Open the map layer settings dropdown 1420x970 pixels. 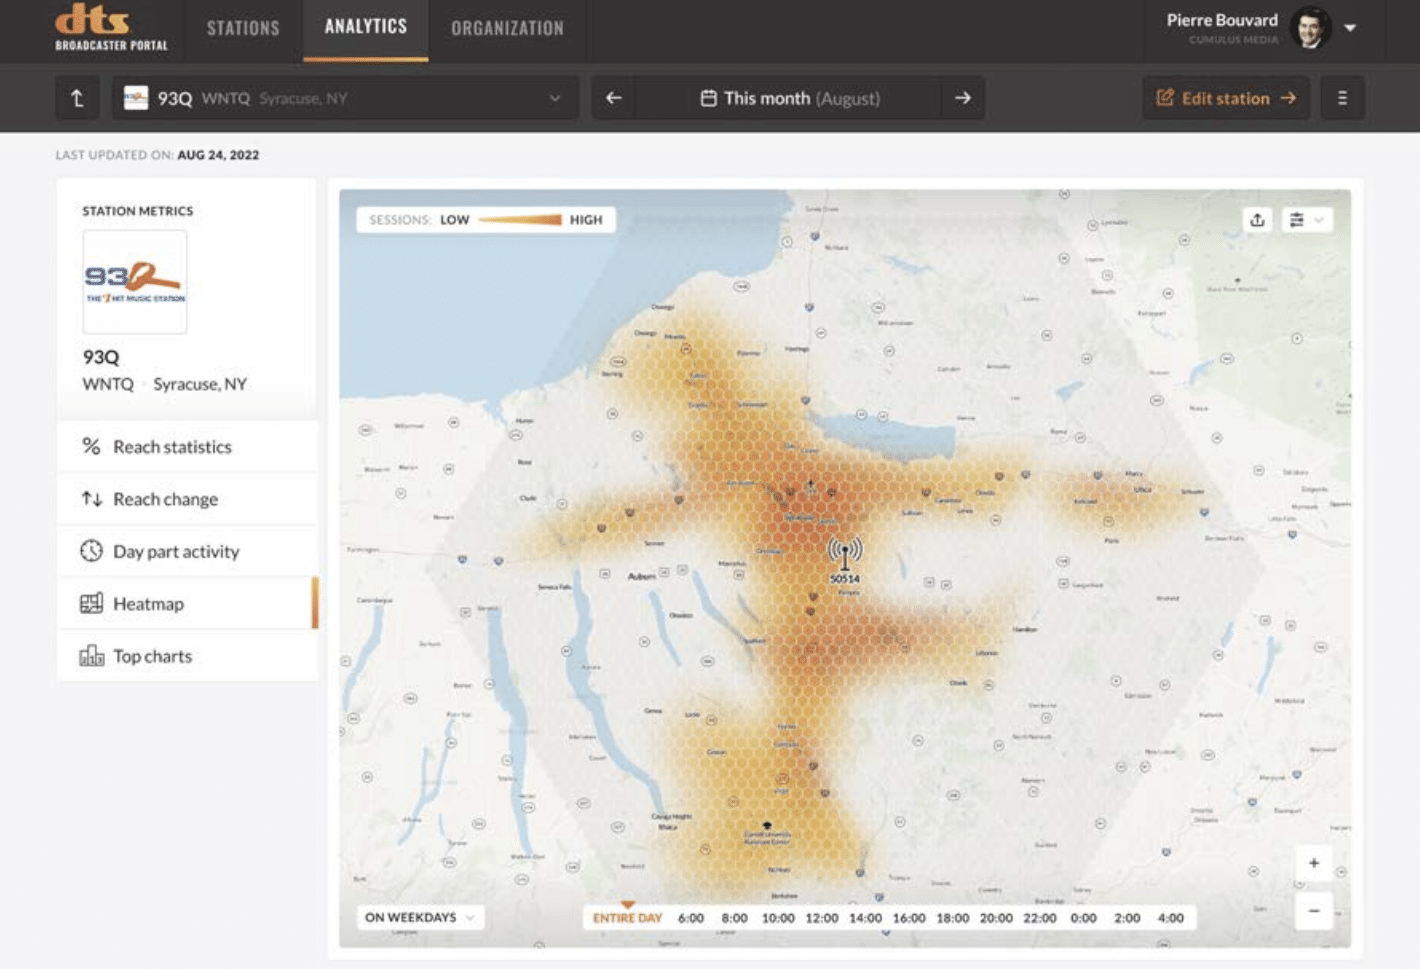pyautogui.click(x=1305, y=220)
